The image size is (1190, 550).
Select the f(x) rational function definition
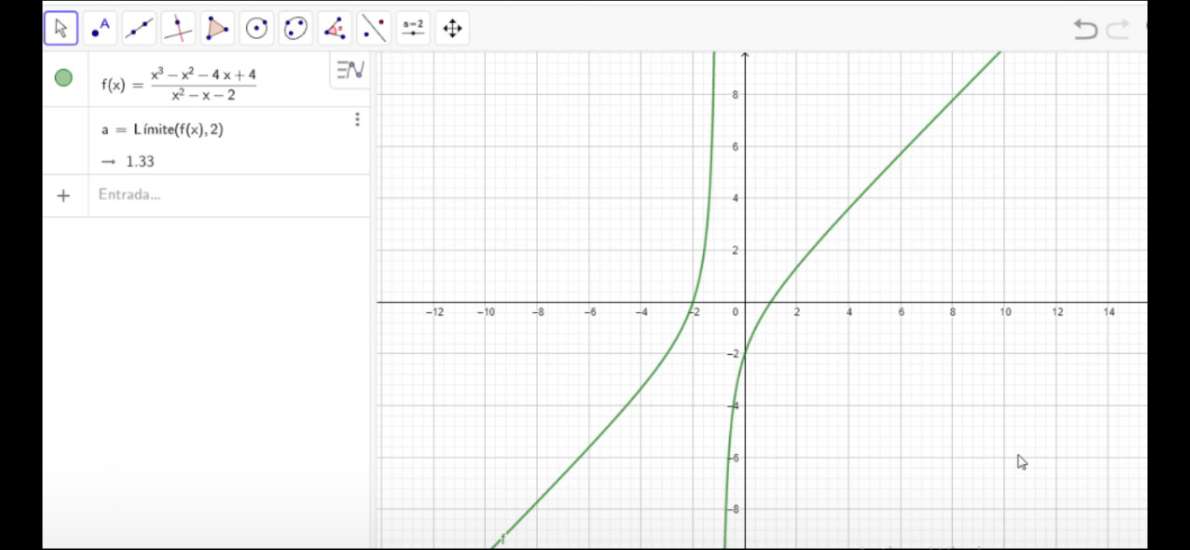(x=178, y=84)
